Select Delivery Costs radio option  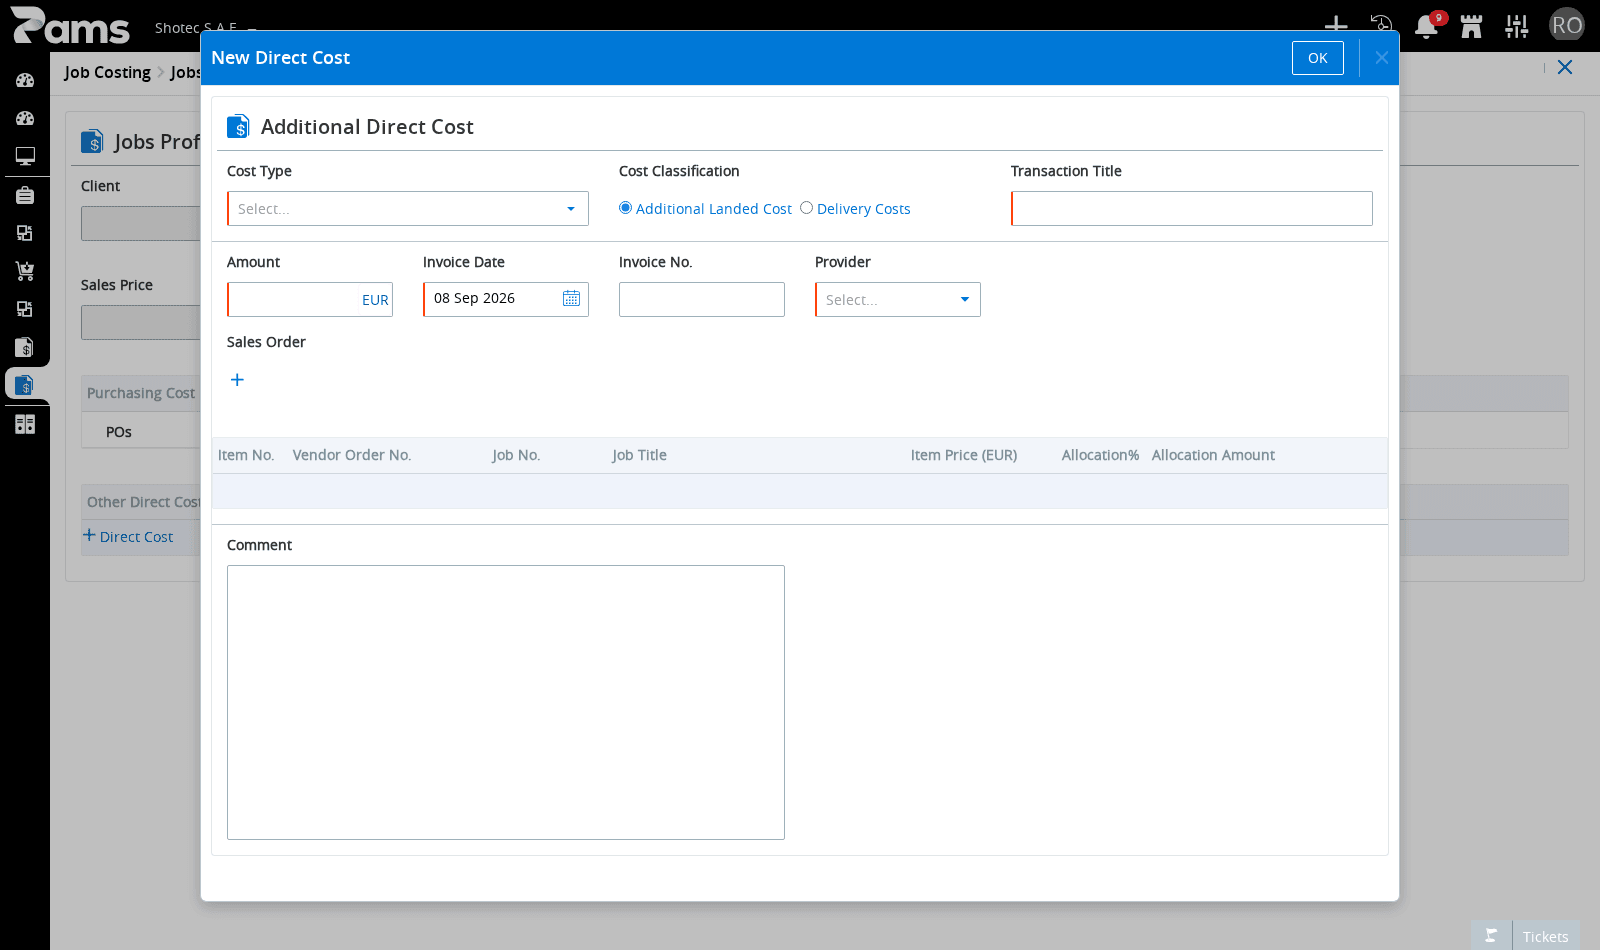click(x=806, y=208)
